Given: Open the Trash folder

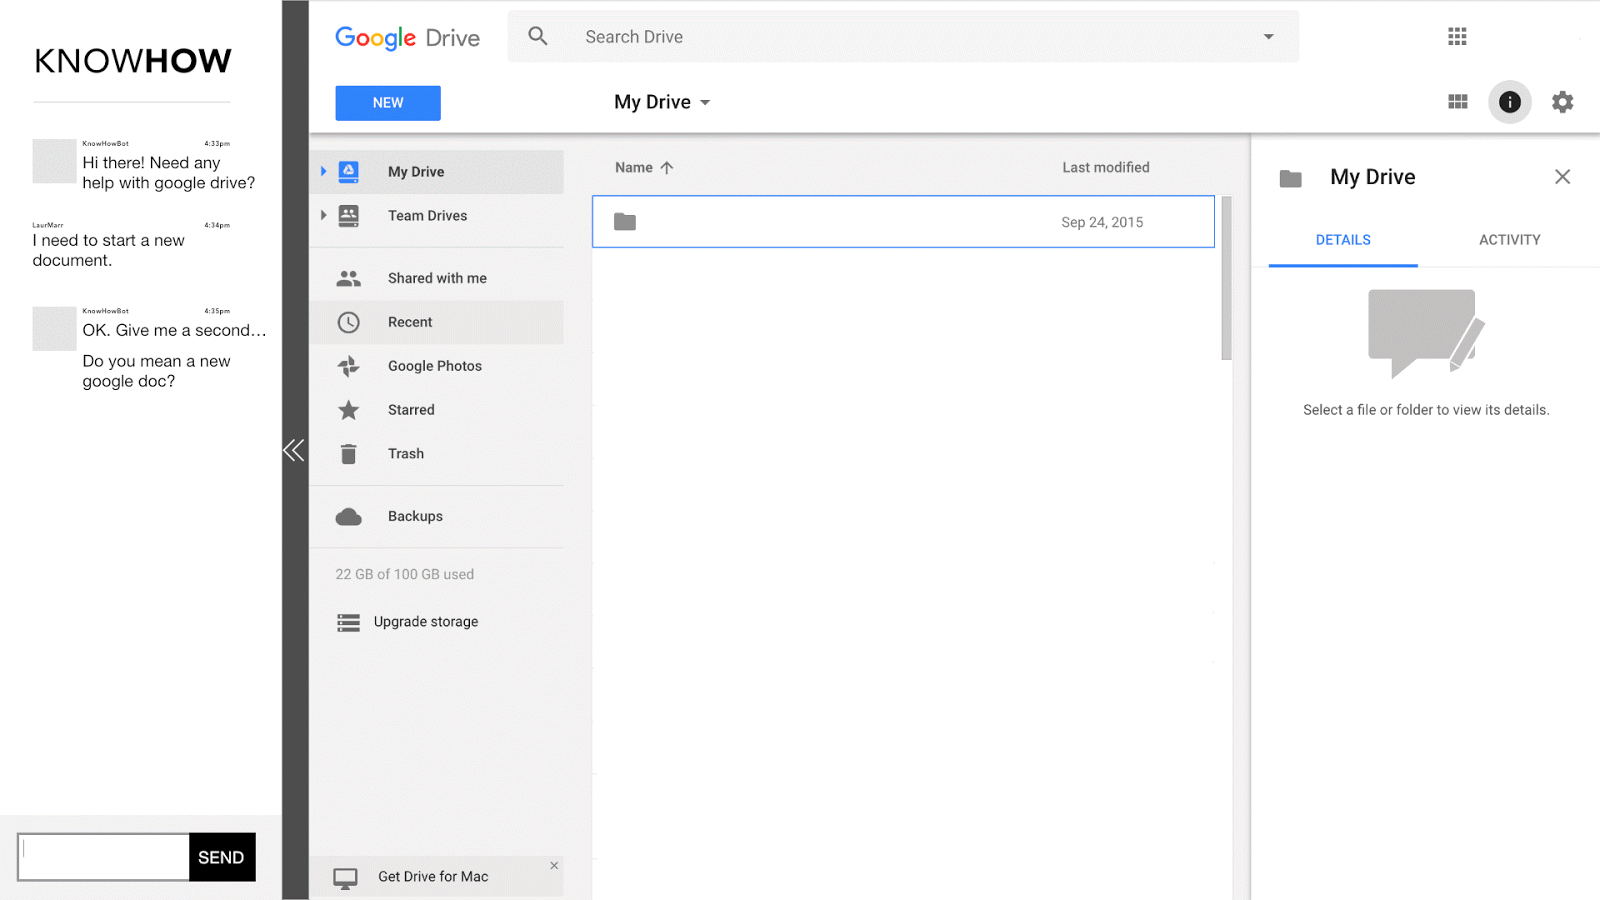Looking at the screenshot, I should [406, 454].
